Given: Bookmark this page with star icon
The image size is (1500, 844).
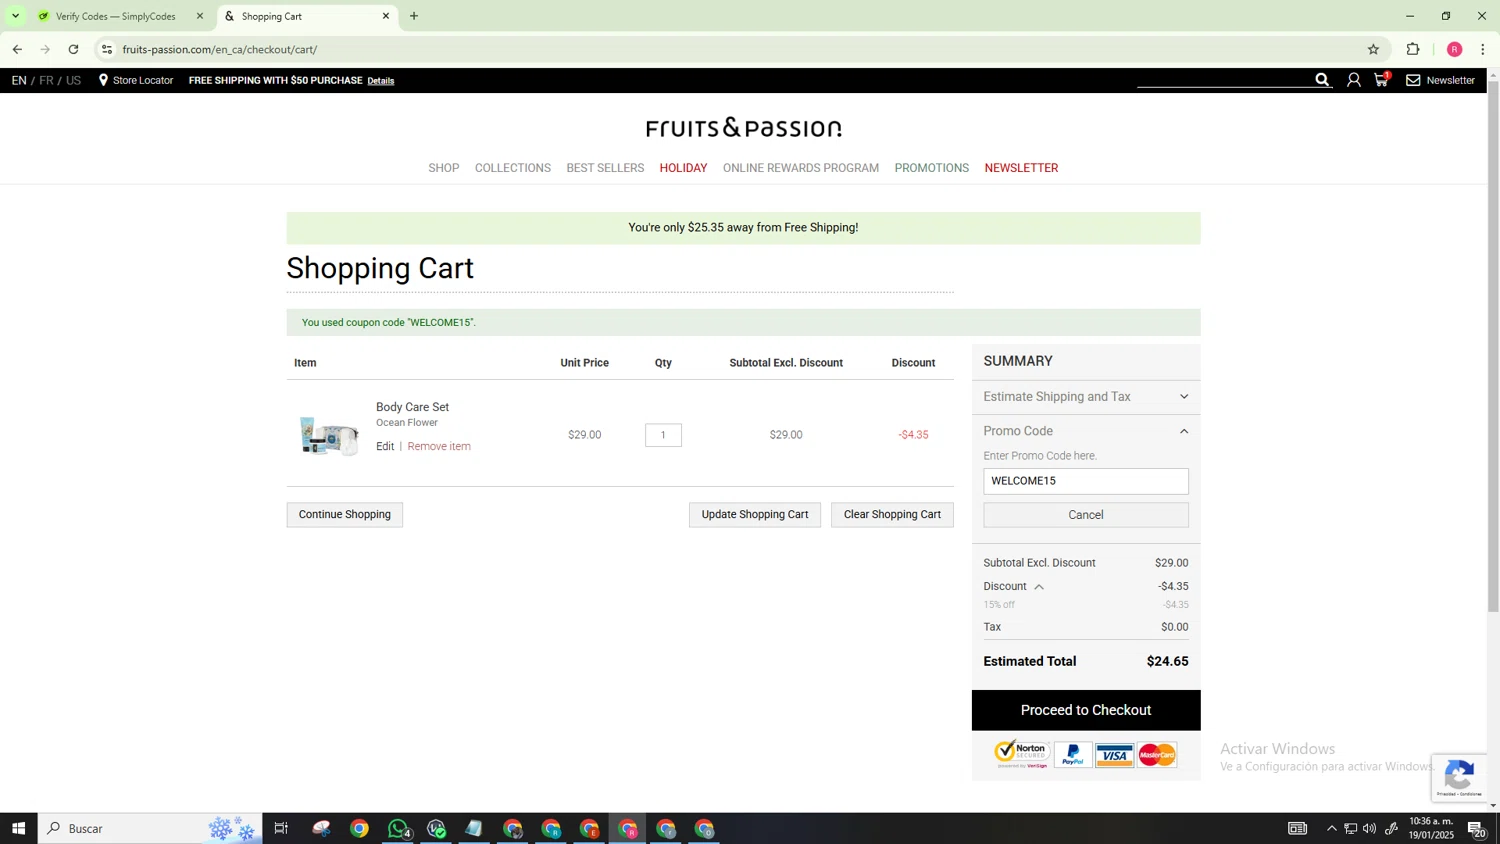Looking at the screenshot, I should pos(1373,49).
